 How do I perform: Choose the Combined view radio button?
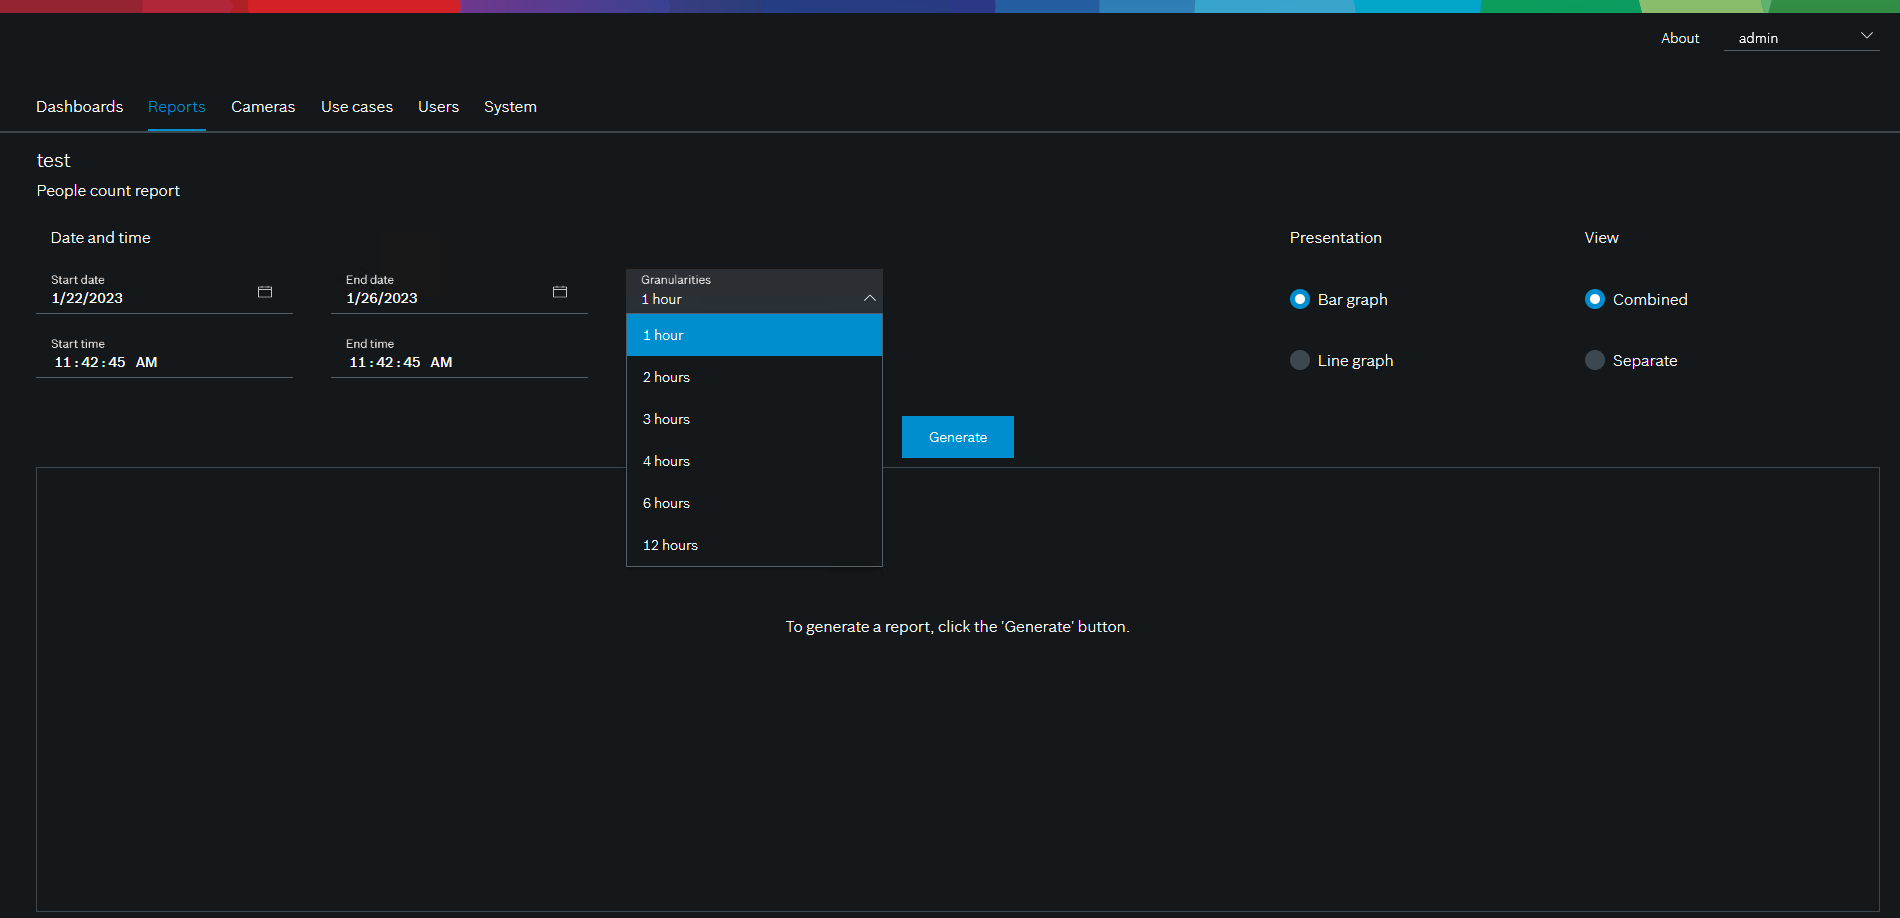pyautogui.click(x=1595, y=299)
